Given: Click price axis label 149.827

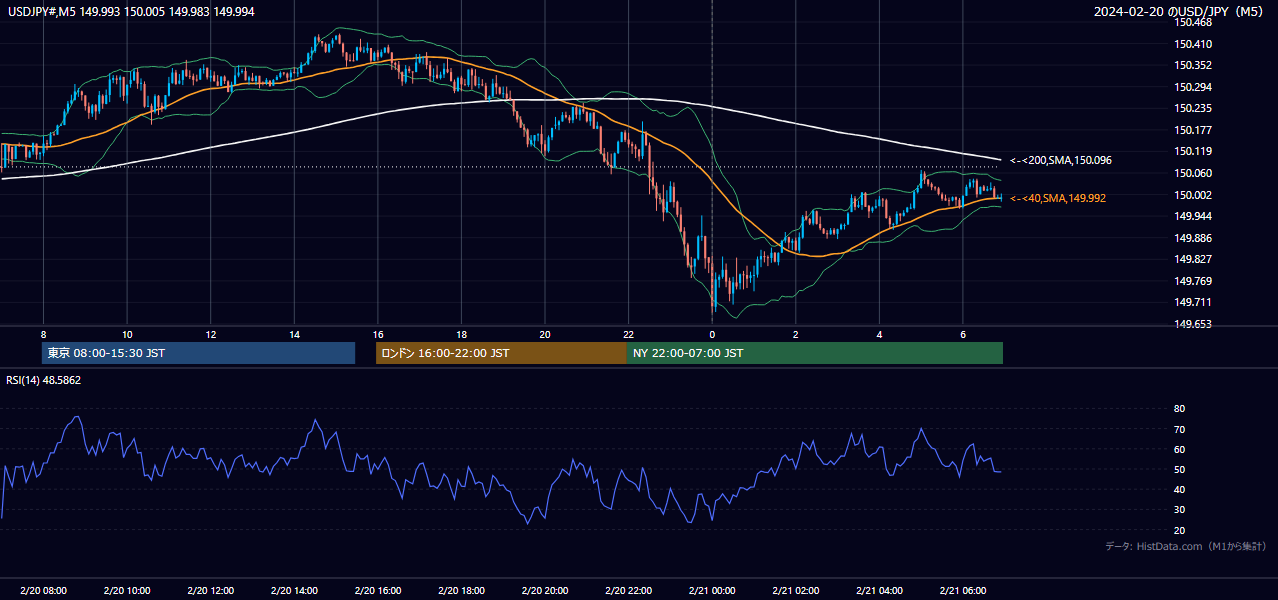Looking at the screenshot, I should (x=1193, y=259).
